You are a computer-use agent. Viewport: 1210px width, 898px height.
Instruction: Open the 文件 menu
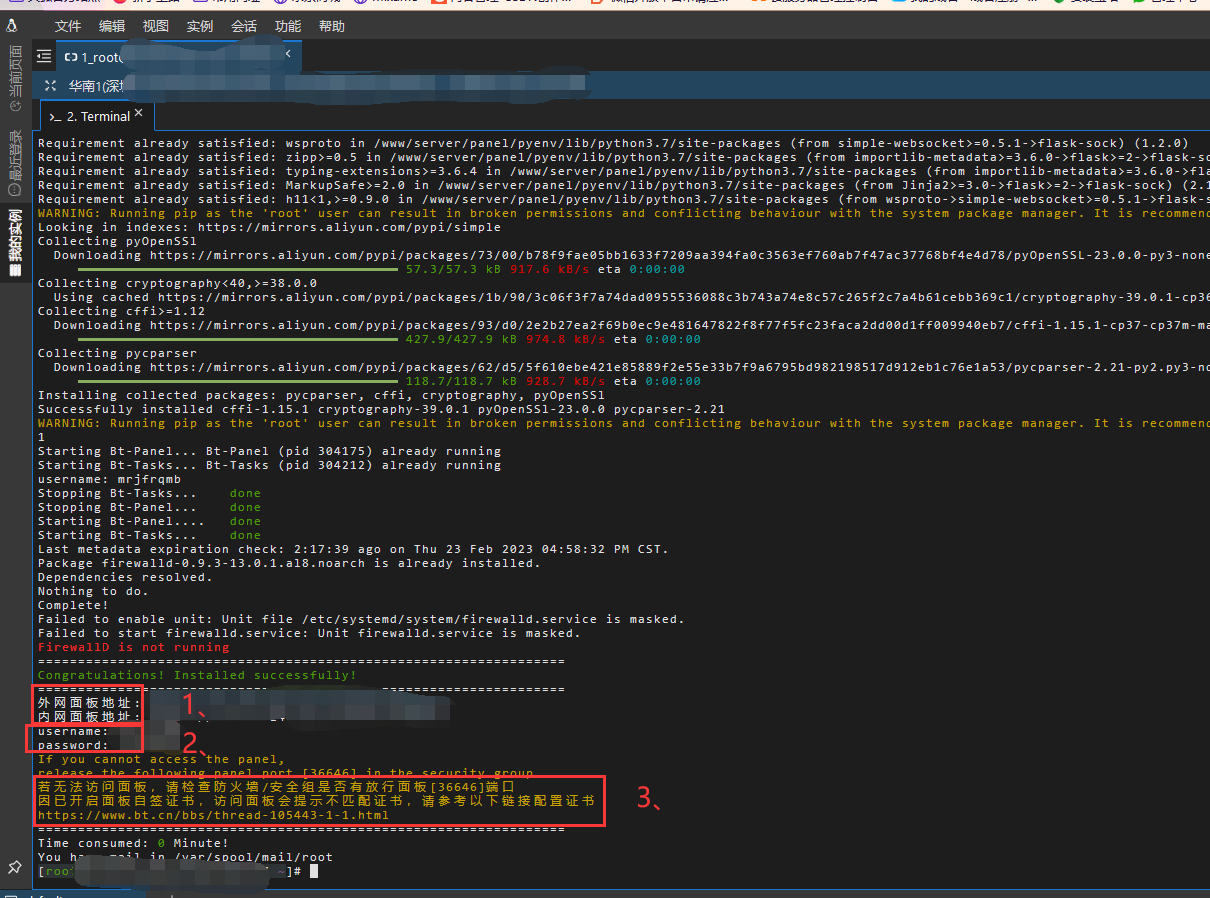tap(68, 26)
